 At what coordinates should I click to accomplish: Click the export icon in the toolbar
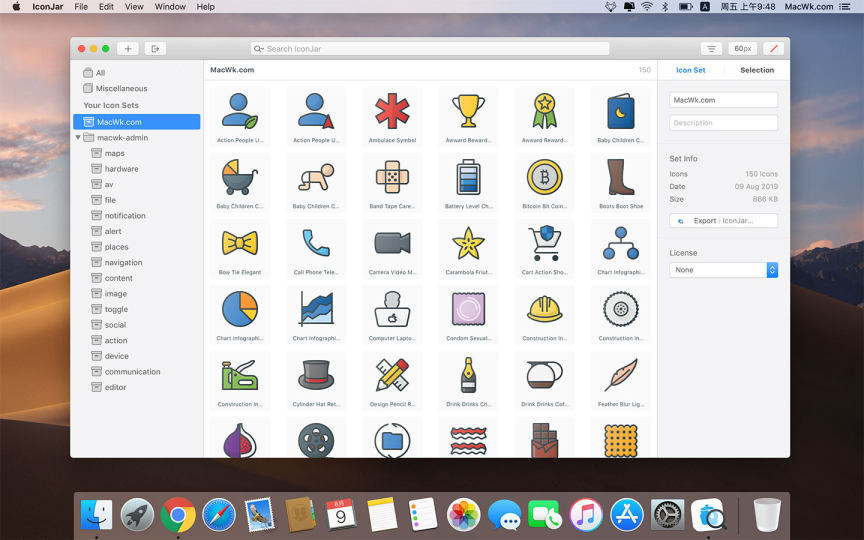(155, 48)
